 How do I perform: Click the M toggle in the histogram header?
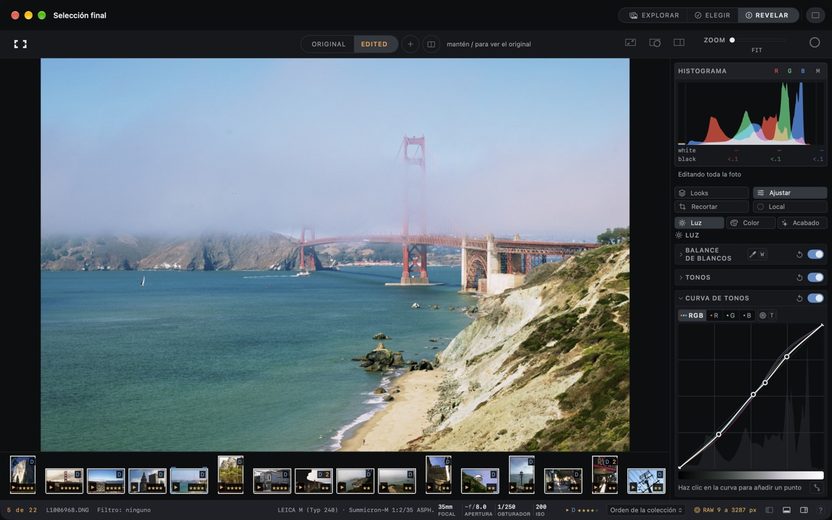[818, 71]
